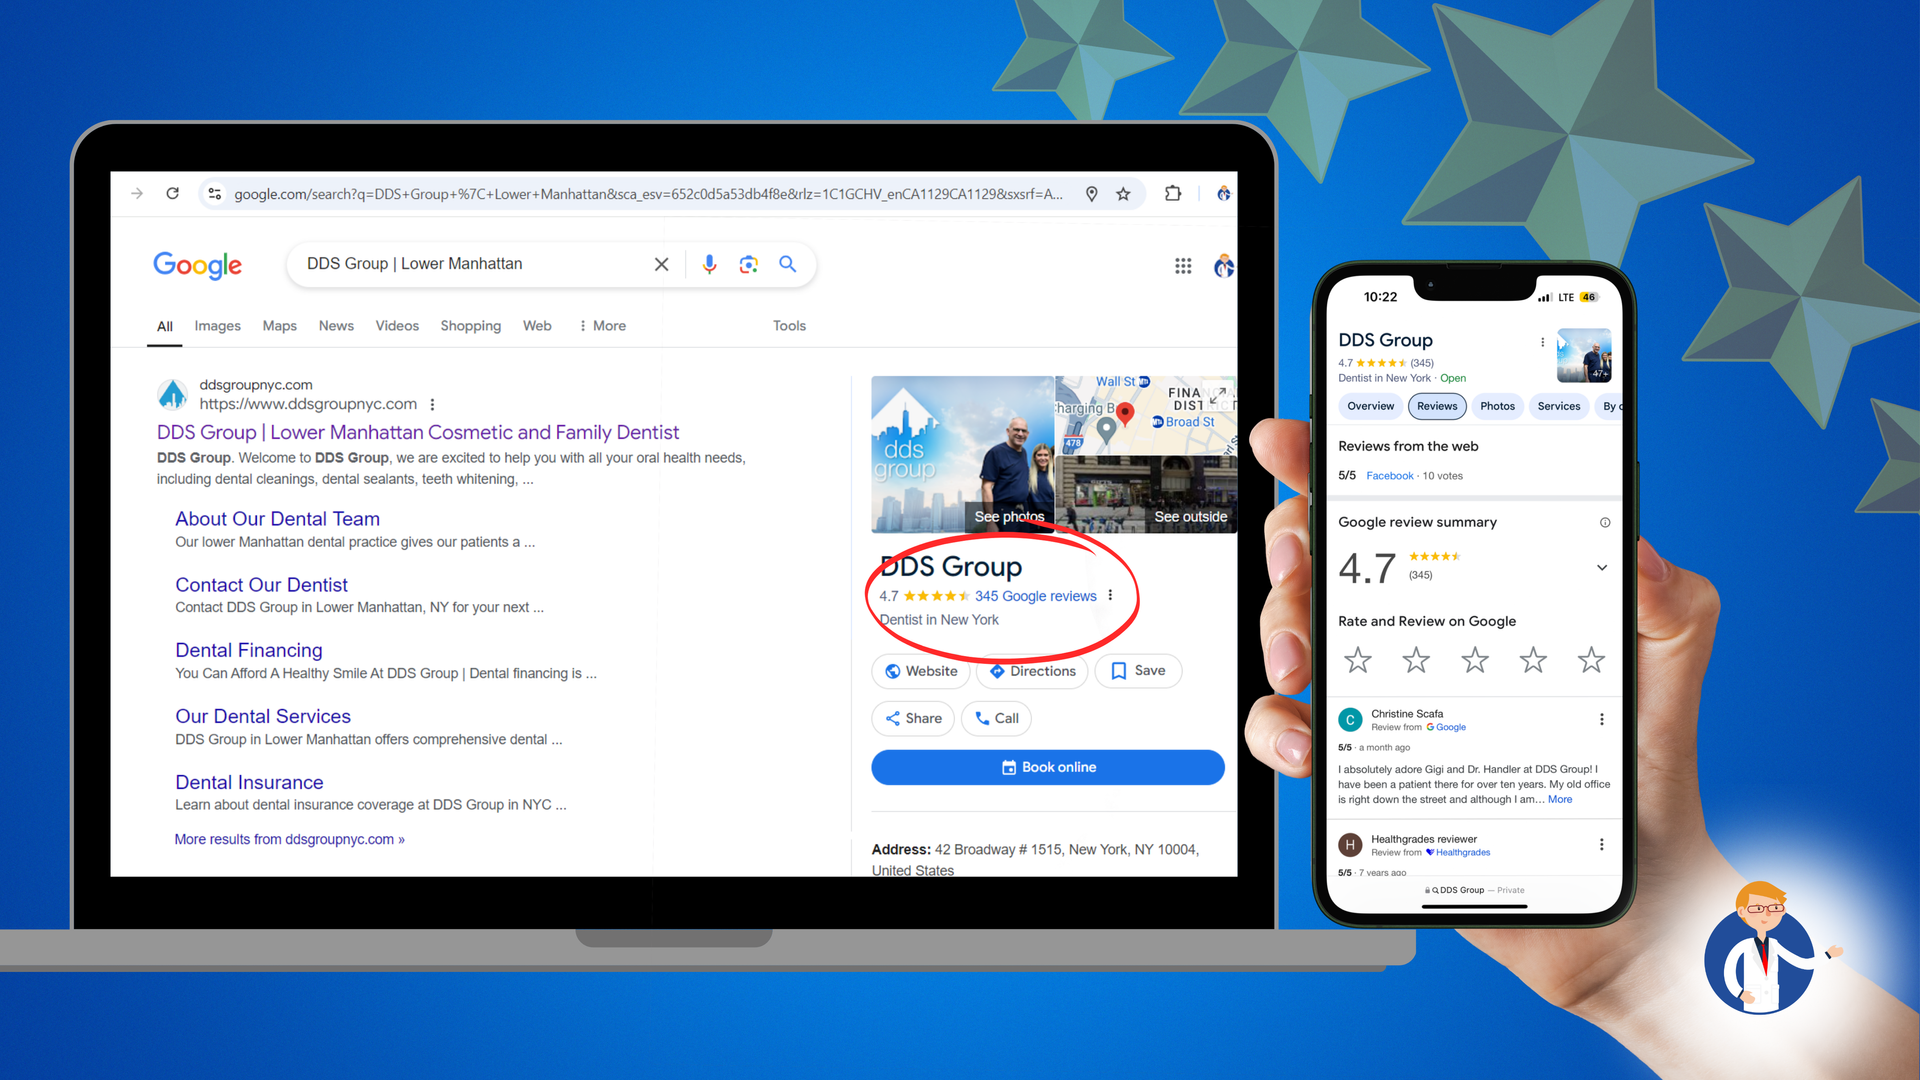This screenshot has width=1920, height=1080.
Task: Open the Facebook reviews link on phone
Action: click(x=1389, y=476)
